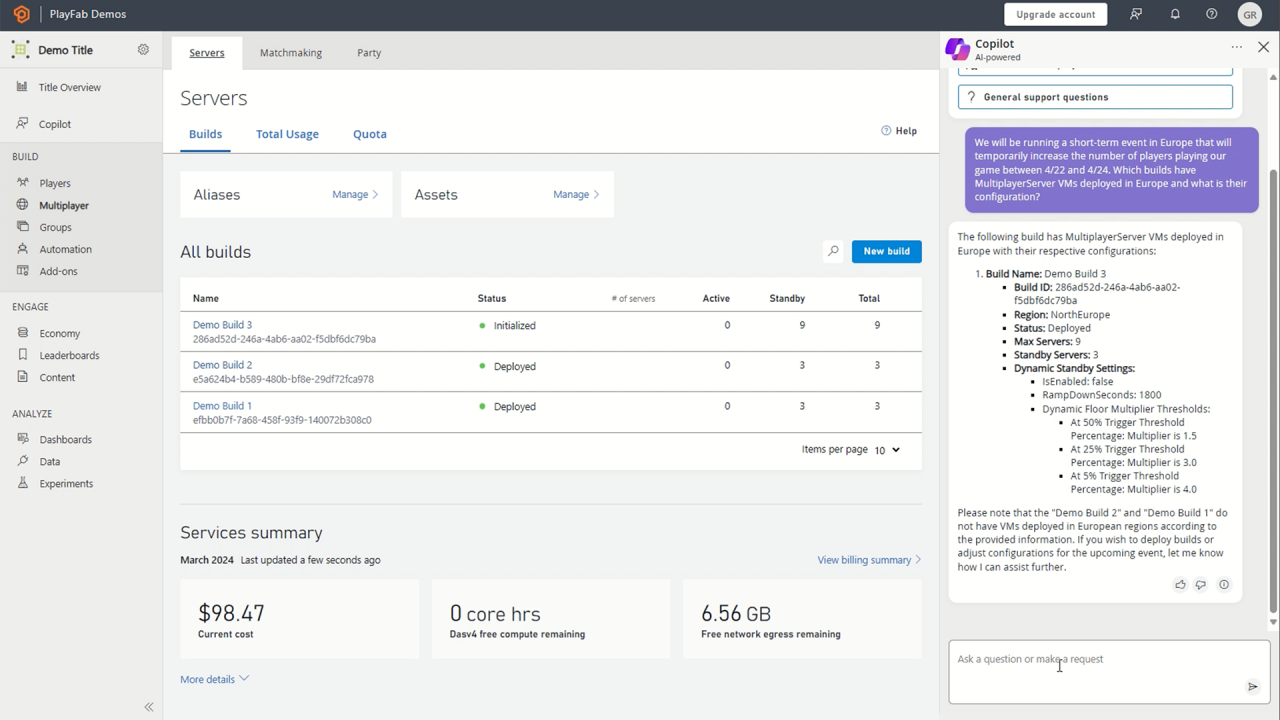Expand More details in Services summary
The height and width of the screenshot is (720, 1280).
tap(214, 679)
